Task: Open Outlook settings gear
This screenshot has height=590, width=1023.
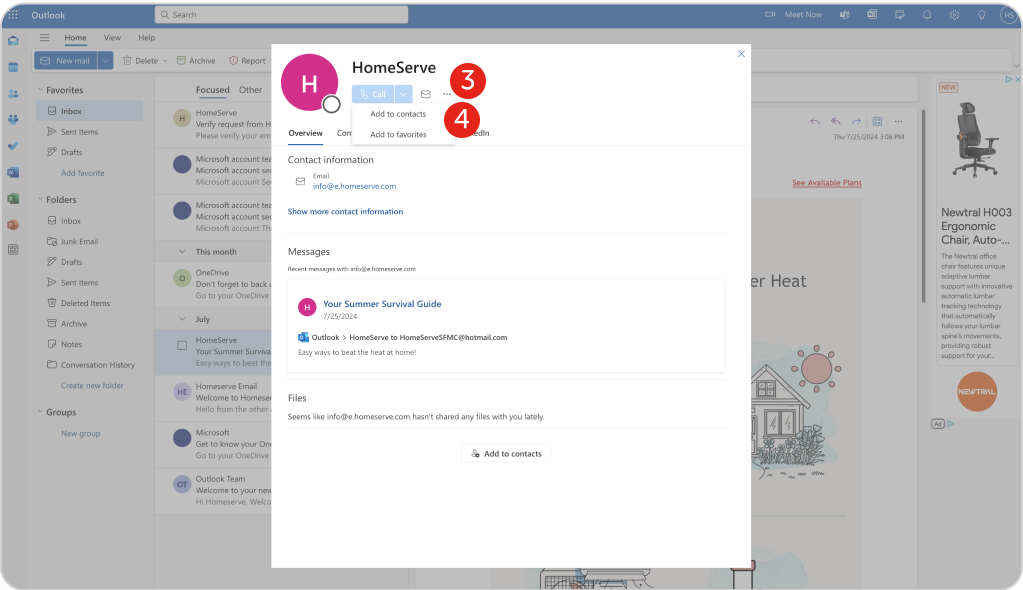Action: (x=954, y=14)
